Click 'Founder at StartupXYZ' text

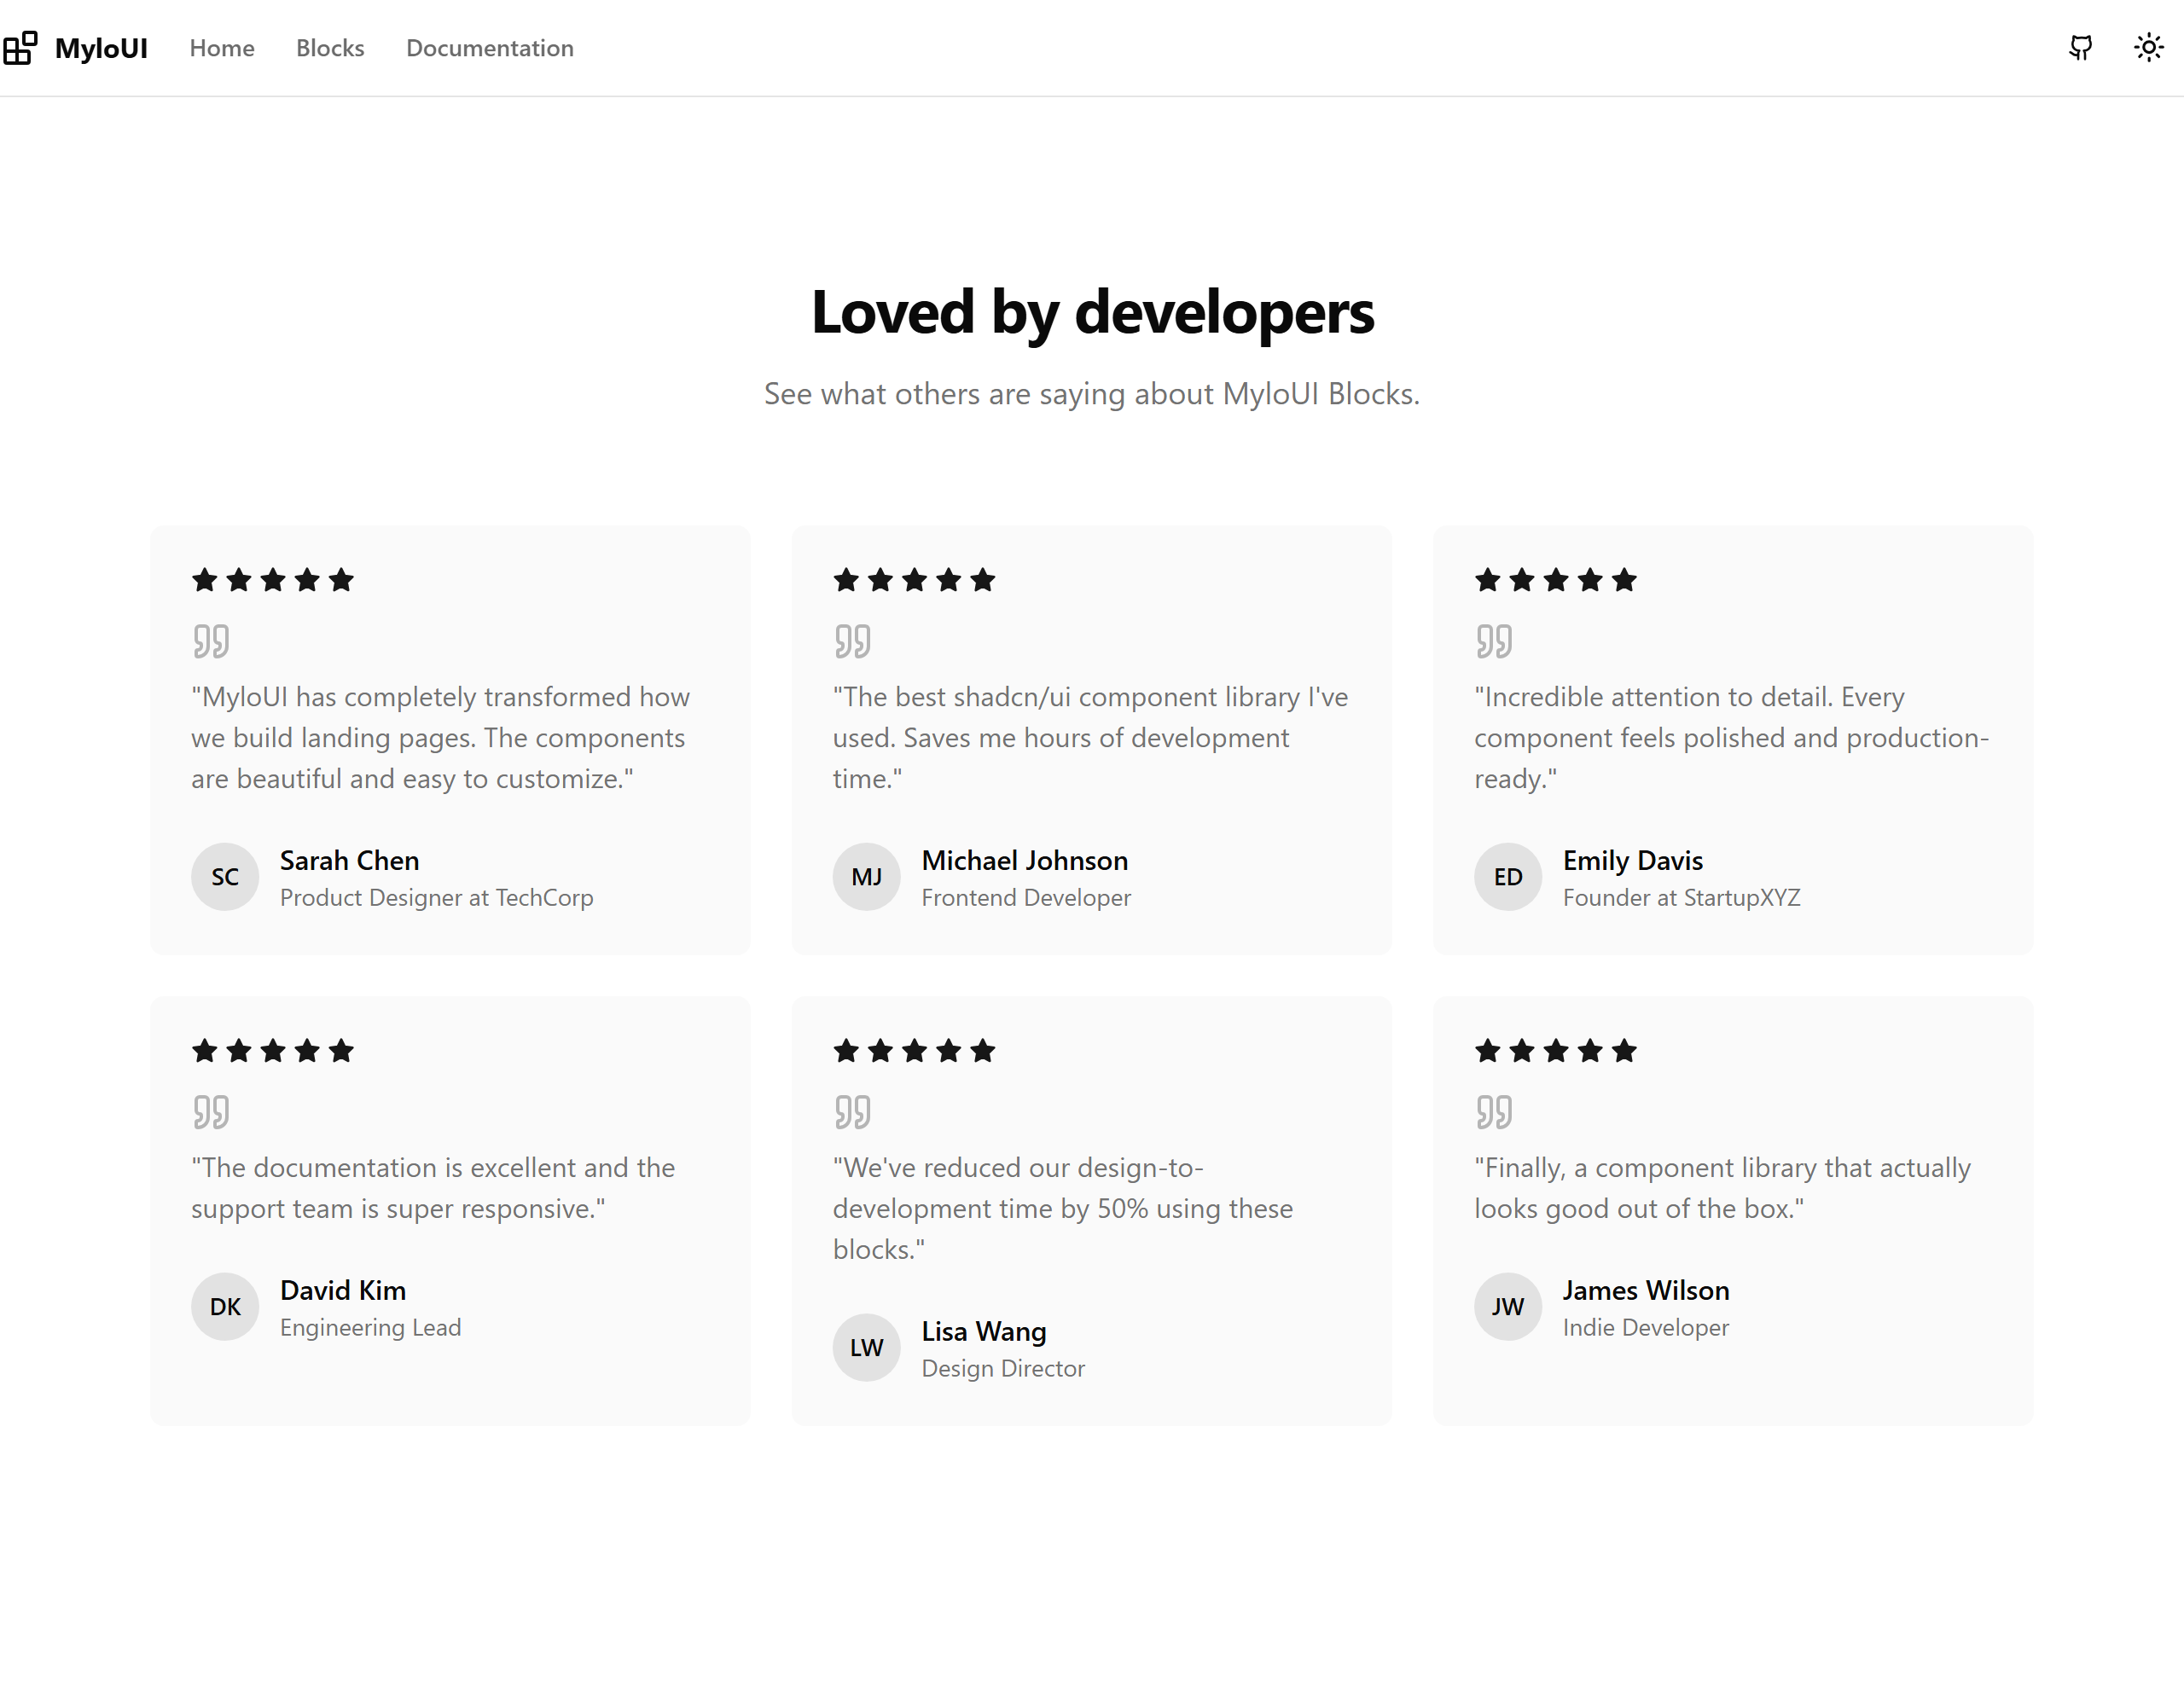point(1682,898)
